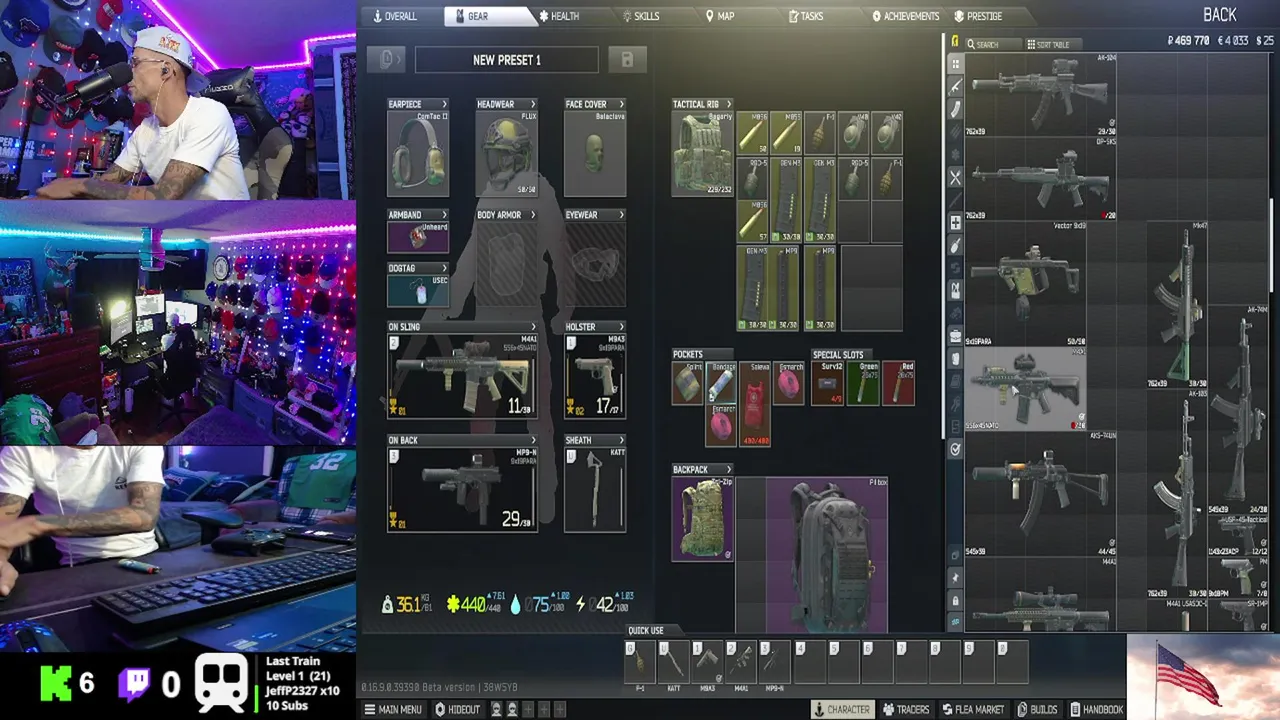Select the Green flare in special slots
The width and height of the screenshot is (1280, 720).
coord(864,383)
